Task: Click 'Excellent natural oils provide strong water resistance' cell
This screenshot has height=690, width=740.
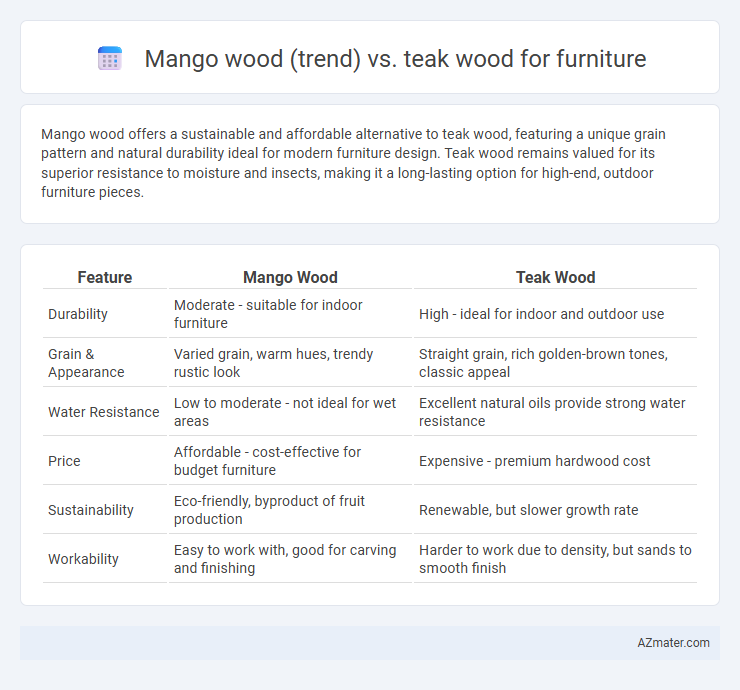Action: (555, 412)
